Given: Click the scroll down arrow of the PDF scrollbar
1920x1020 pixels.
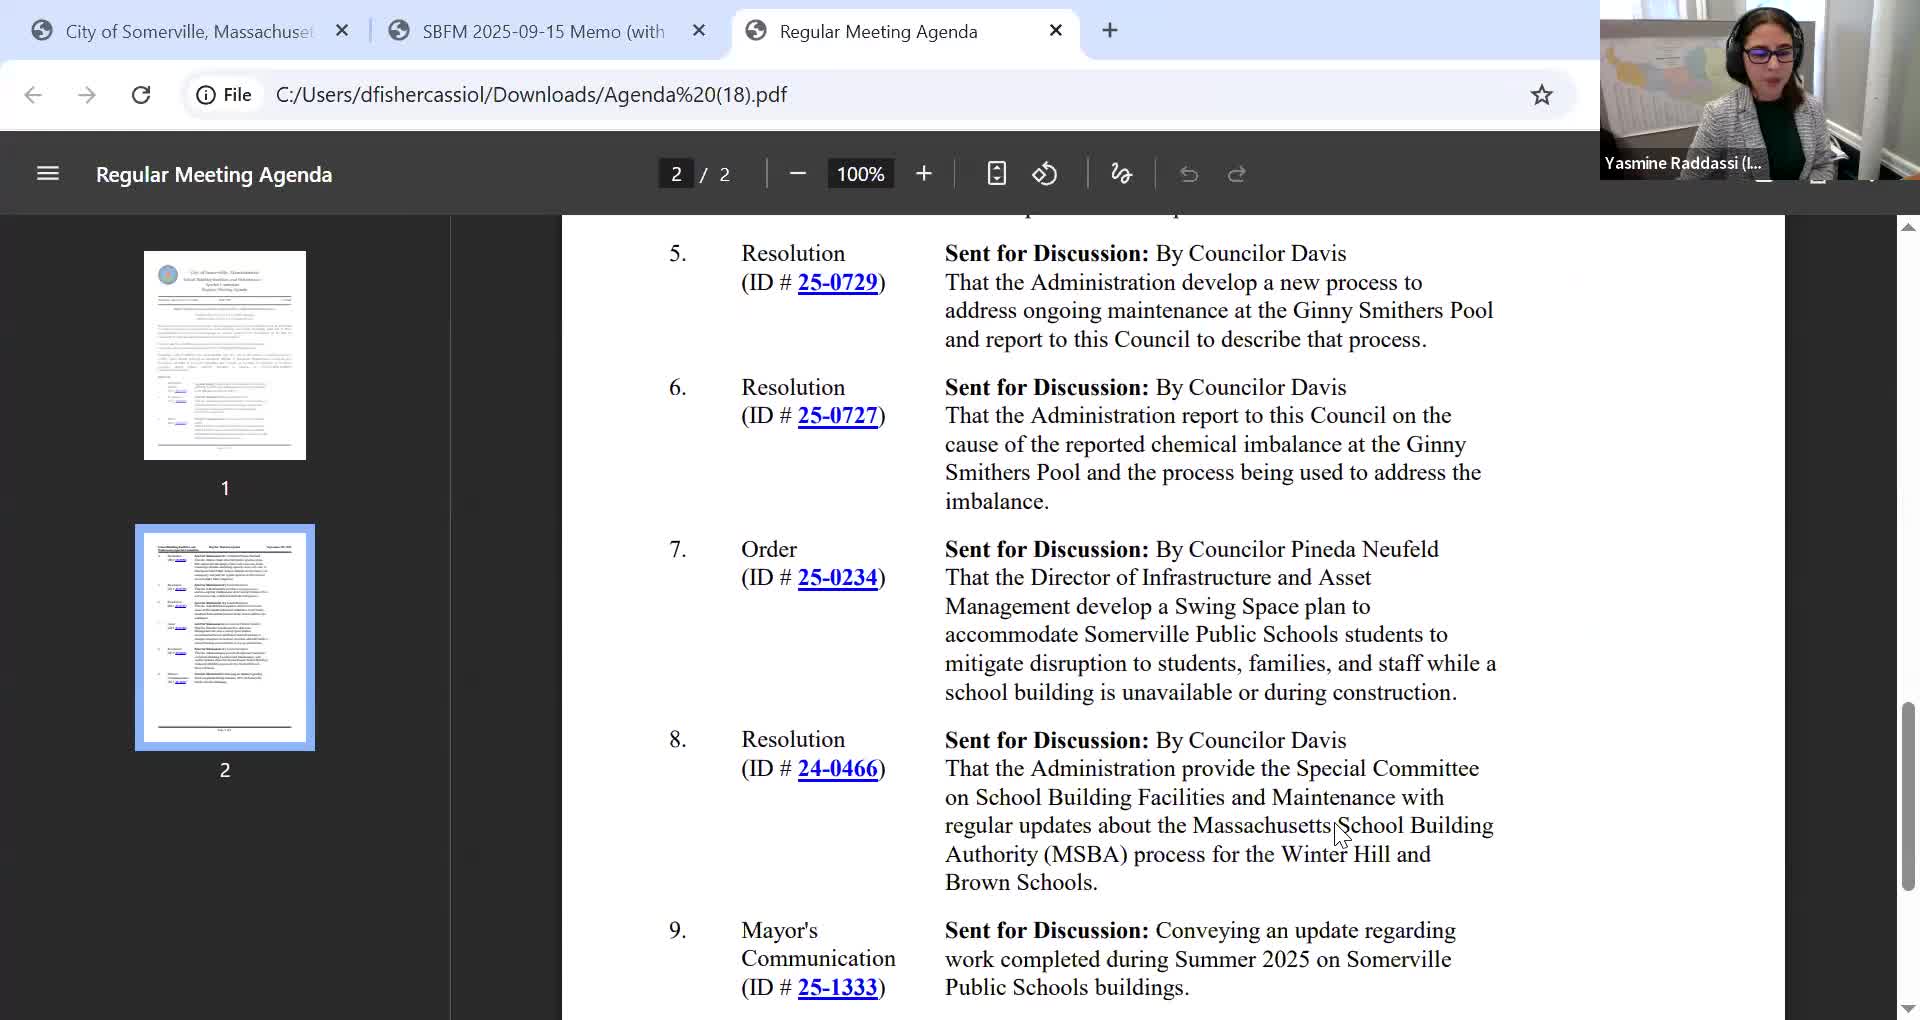Looking at the screenshot, I should pos(1907,1008).
